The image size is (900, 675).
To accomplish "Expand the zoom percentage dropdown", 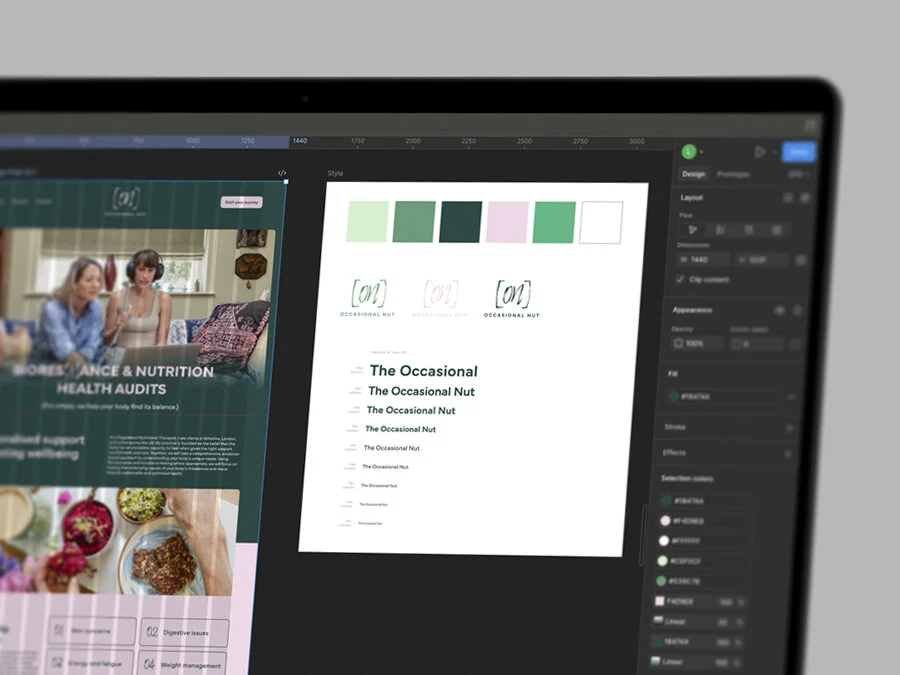I will 798,174.
